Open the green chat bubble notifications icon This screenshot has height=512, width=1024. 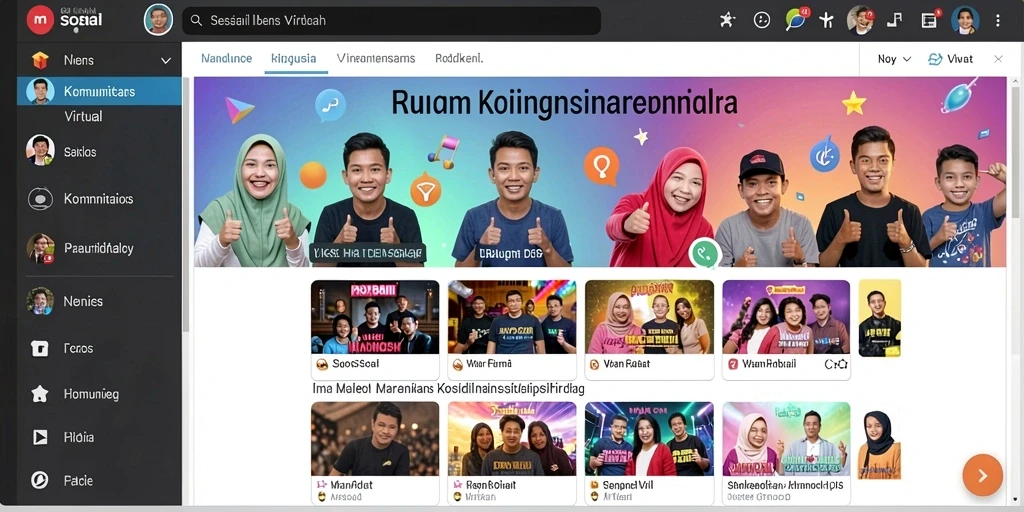point(796,20)
